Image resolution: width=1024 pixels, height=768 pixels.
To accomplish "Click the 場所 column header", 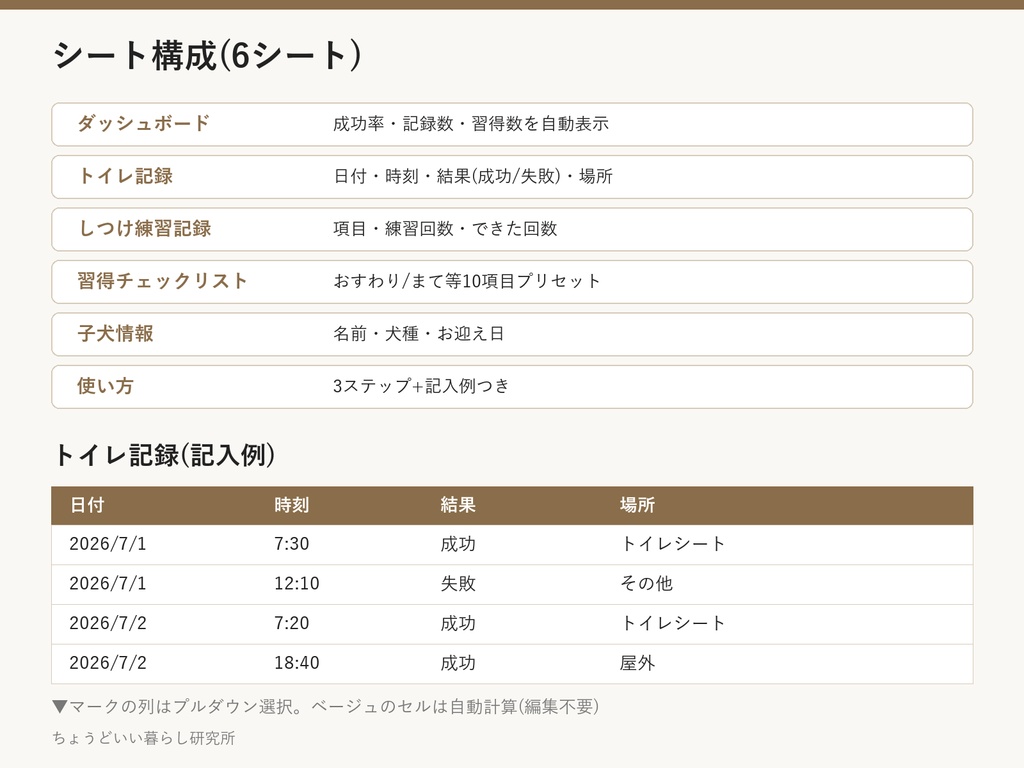I will (637, 505).
